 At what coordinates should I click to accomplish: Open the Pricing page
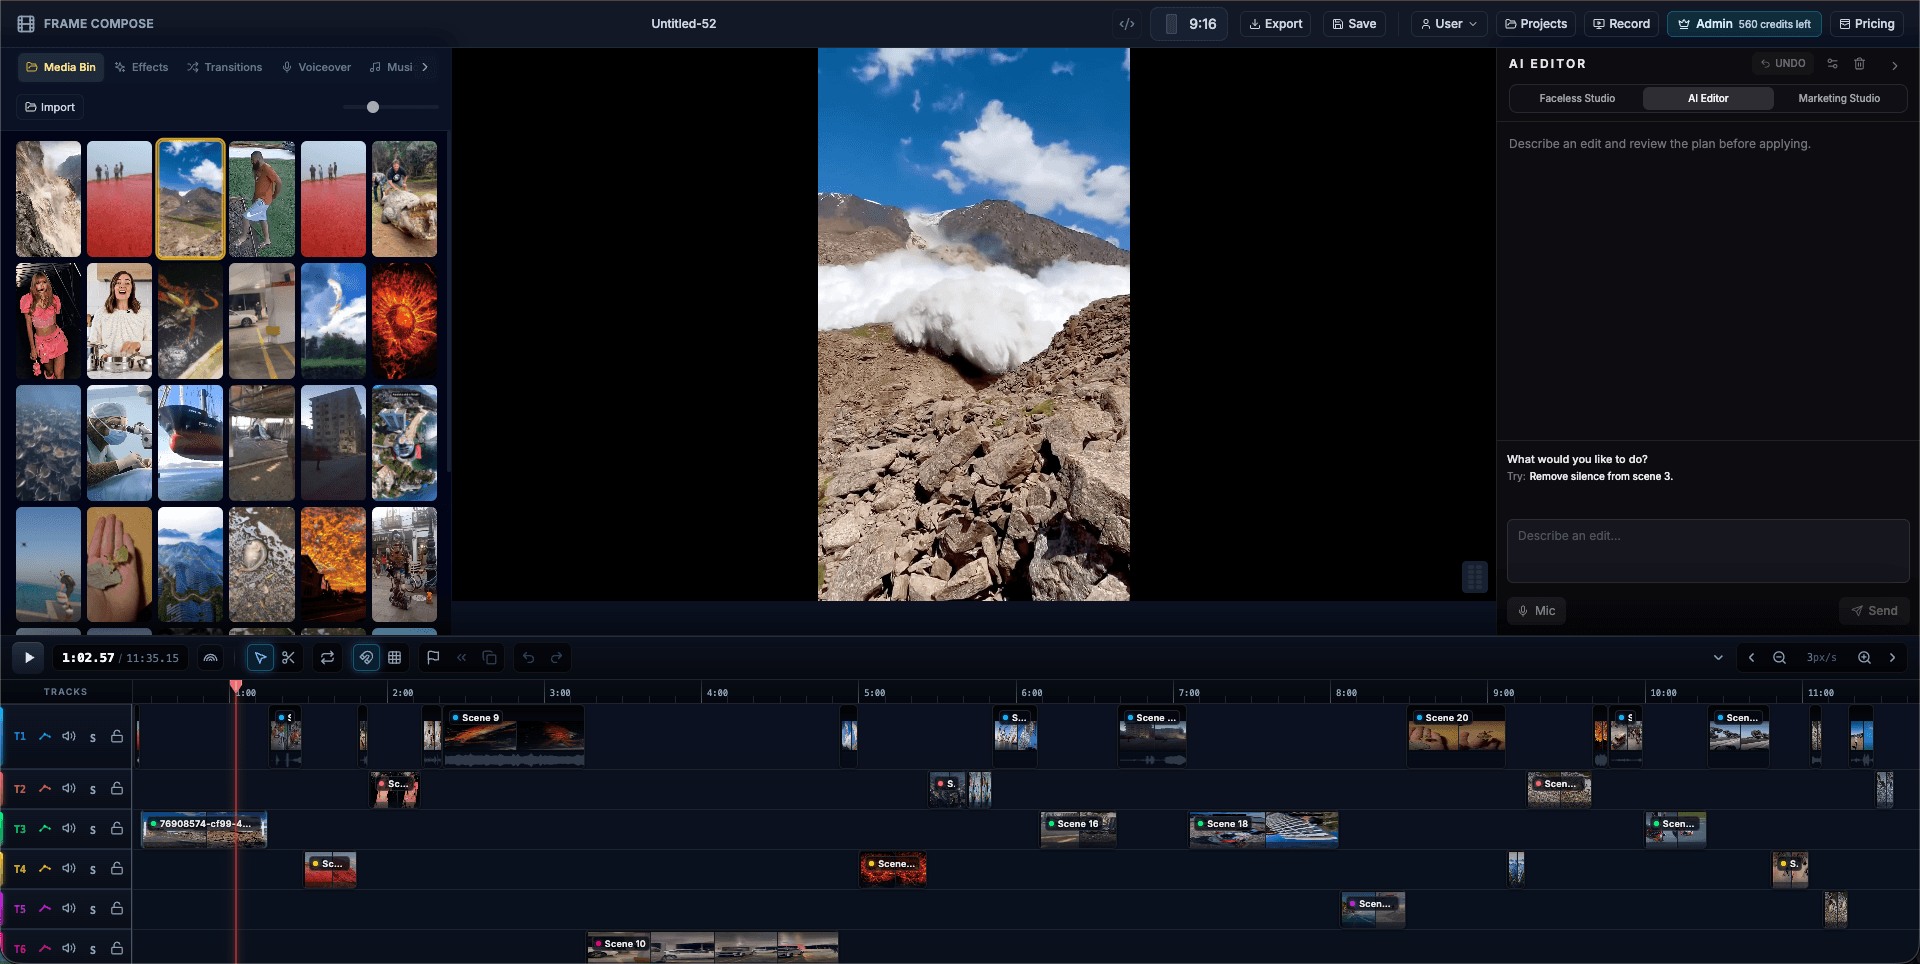coord(1866,24)
